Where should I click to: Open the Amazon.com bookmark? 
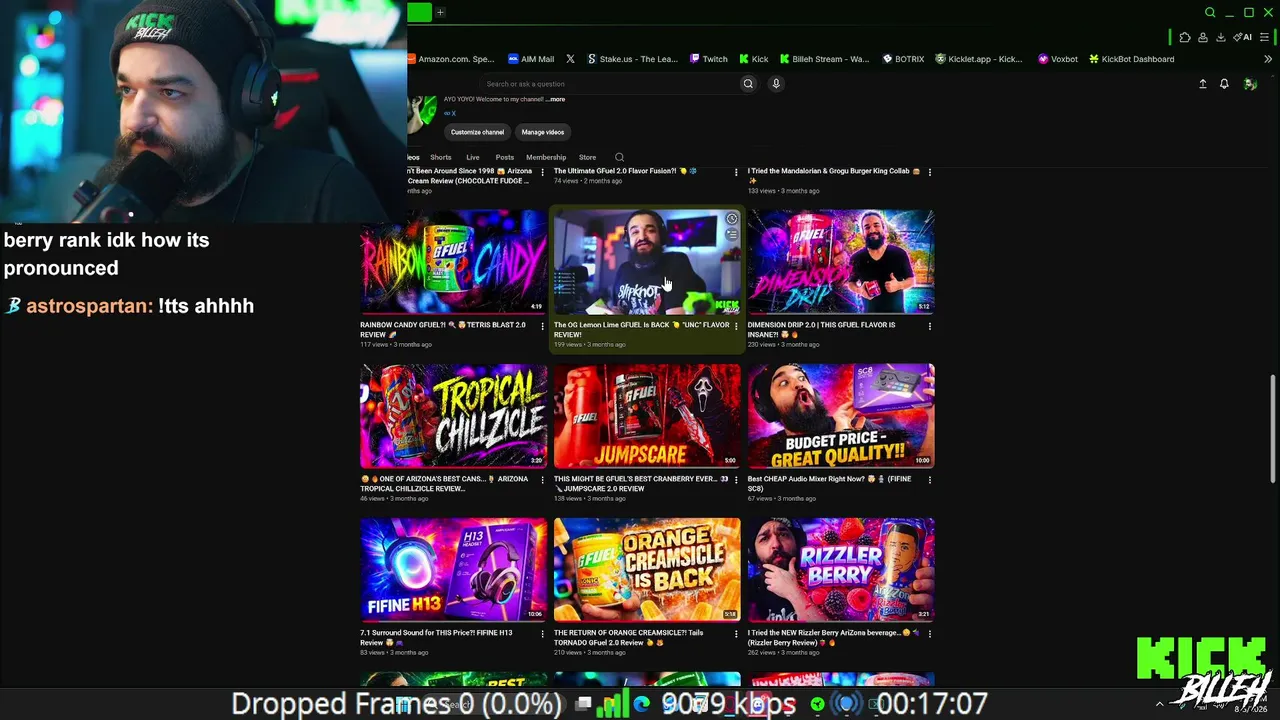[451, 59]
